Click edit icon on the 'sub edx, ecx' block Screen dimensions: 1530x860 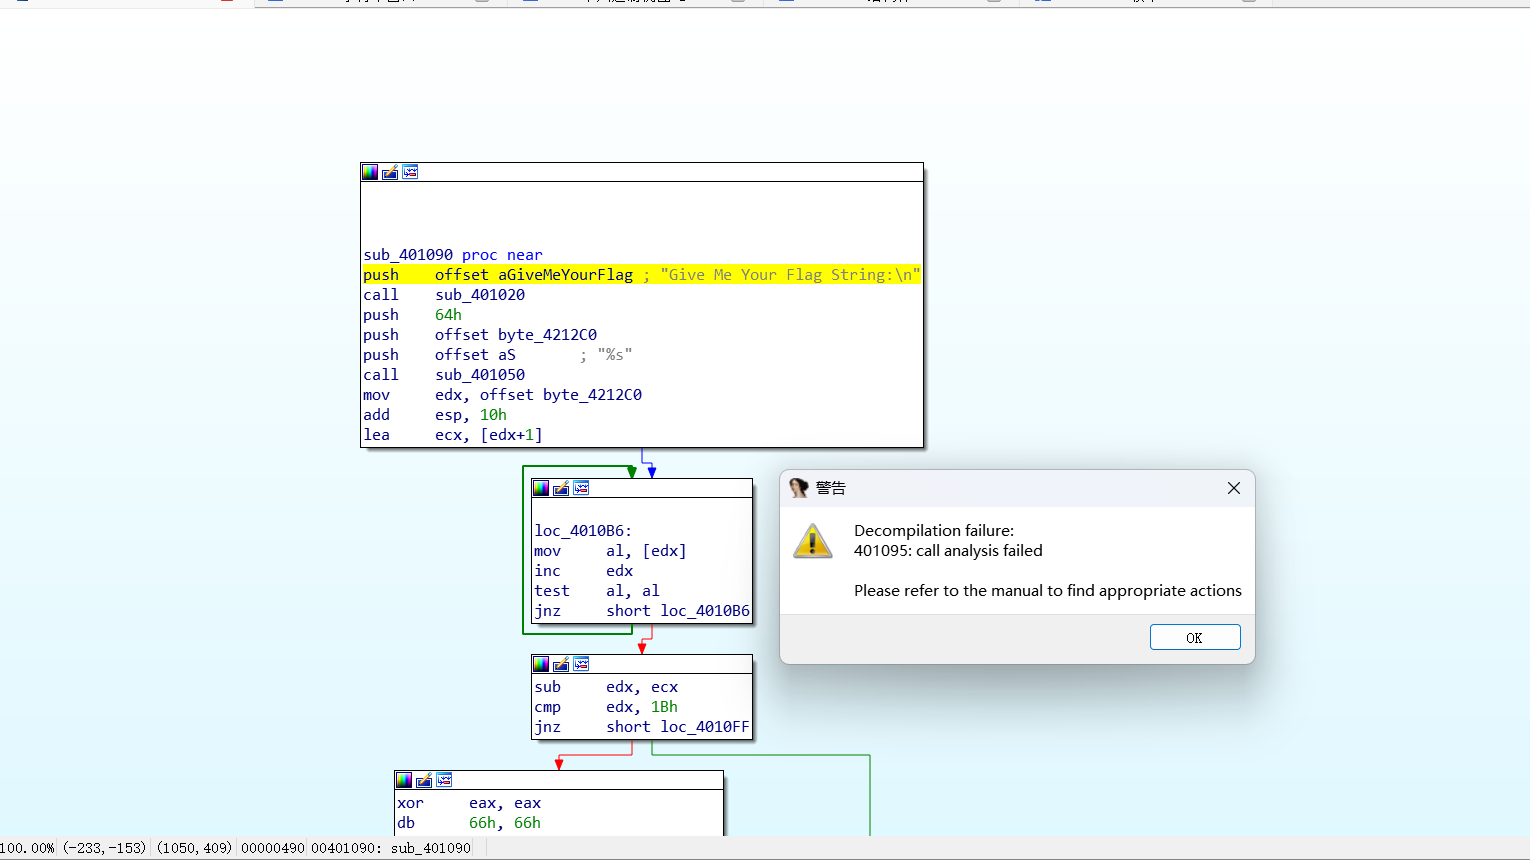(561, 664)
